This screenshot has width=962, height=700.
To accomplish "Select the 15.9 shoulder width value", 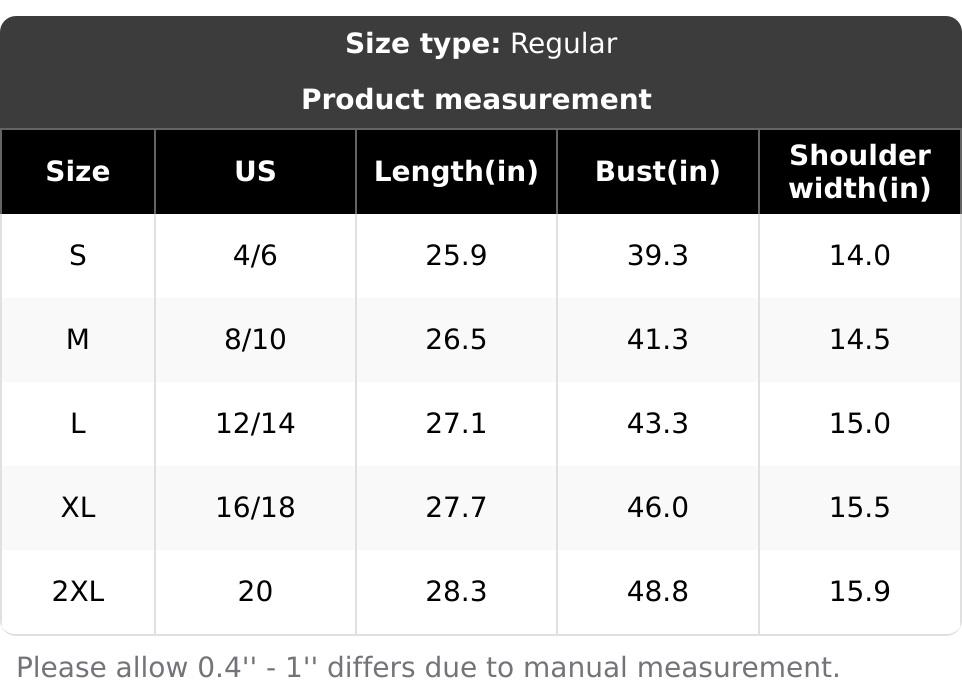I will 859,592.
